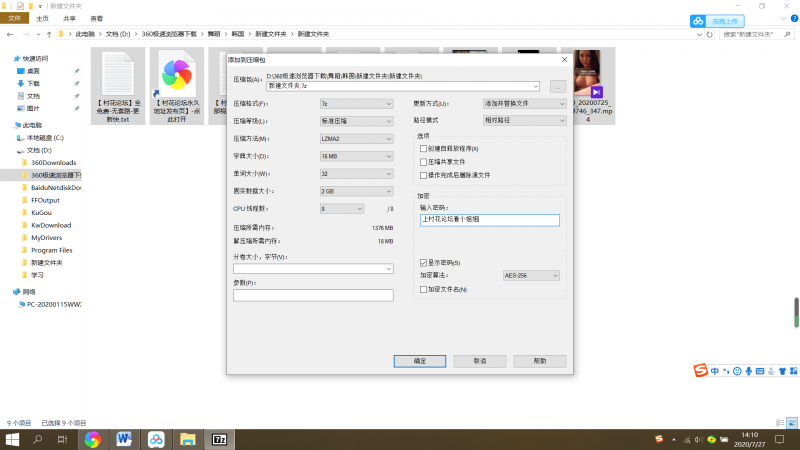Click the Sogou input method S icon
Image resolution: width=800 pixels, height=450 pixels.
702,372
